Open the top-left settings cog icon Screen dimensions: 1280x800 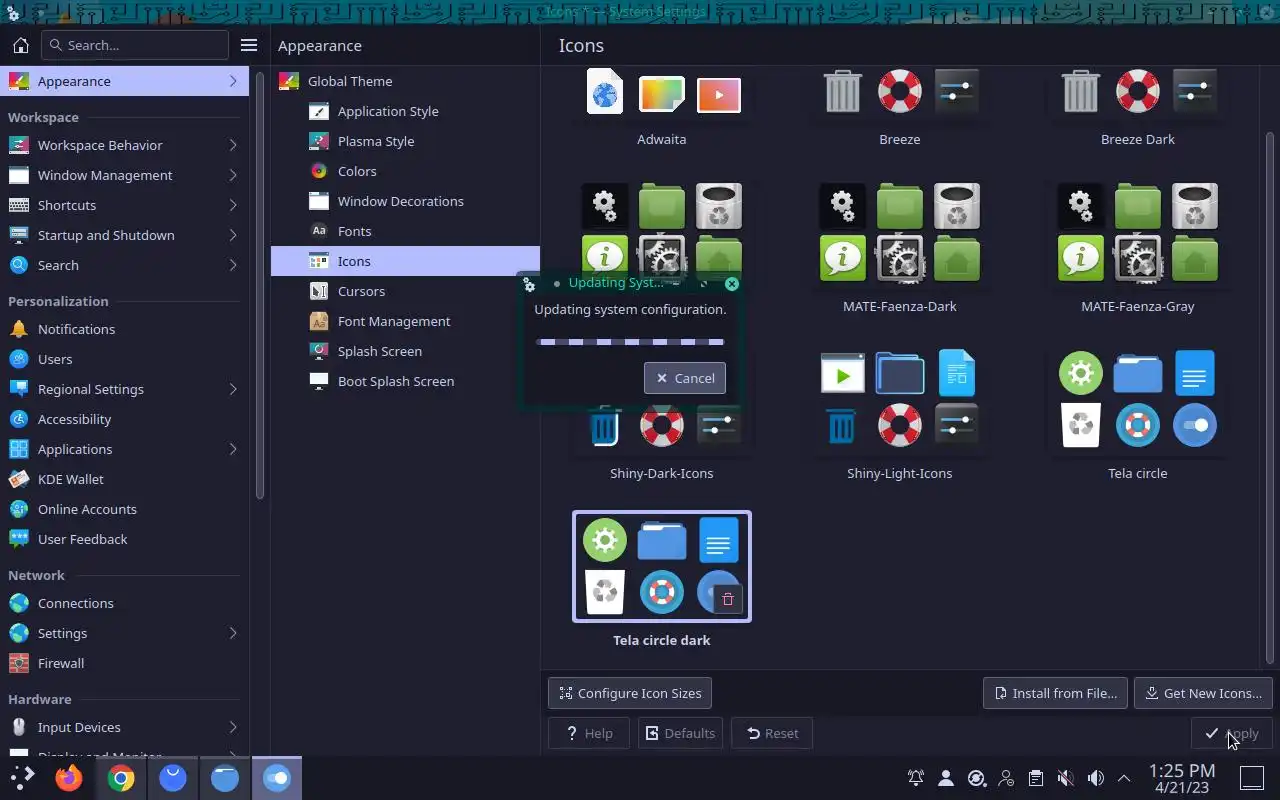13,14
